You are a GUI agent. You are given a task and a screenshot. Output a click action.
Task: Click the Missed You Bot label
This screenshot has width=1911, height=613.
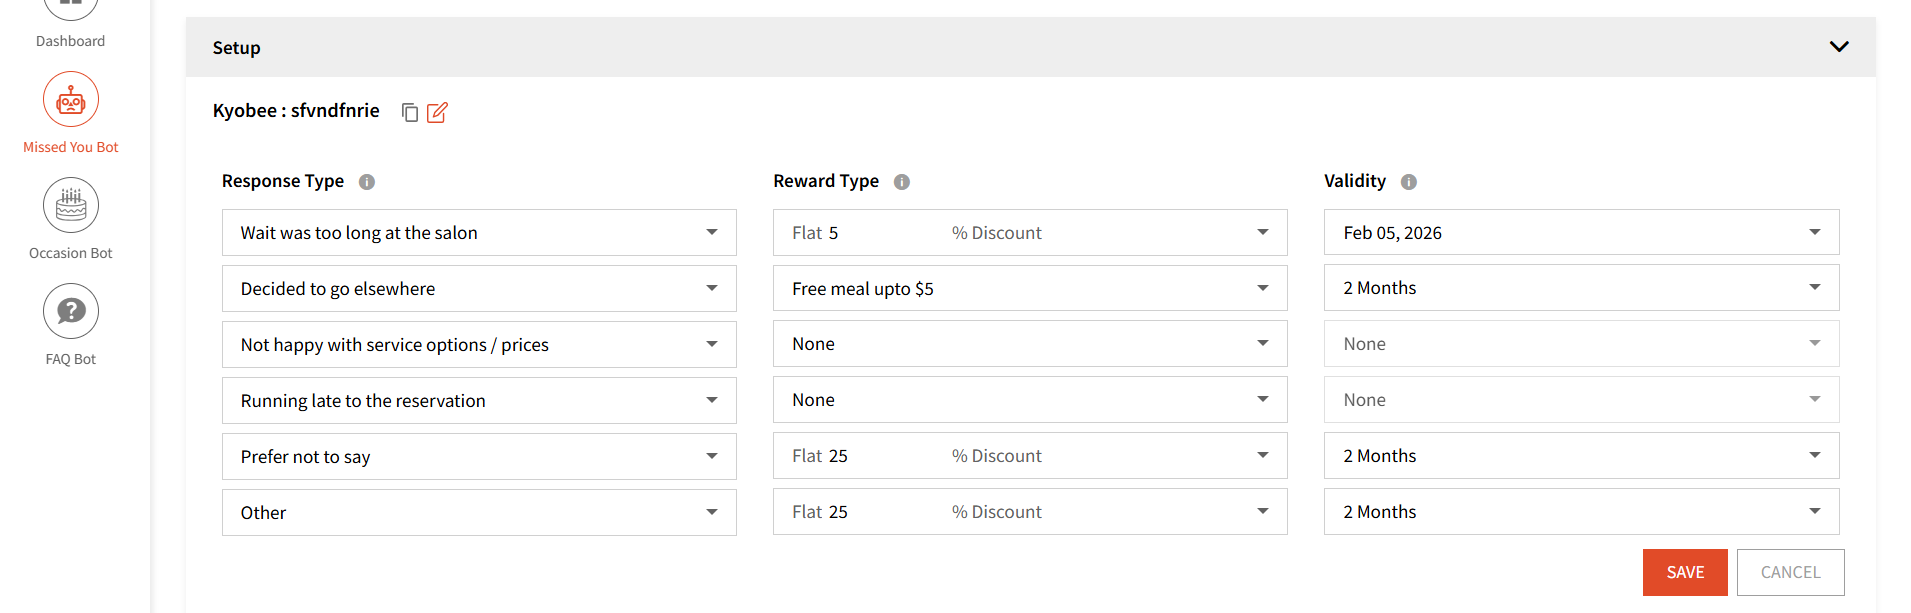coord(70,147)
